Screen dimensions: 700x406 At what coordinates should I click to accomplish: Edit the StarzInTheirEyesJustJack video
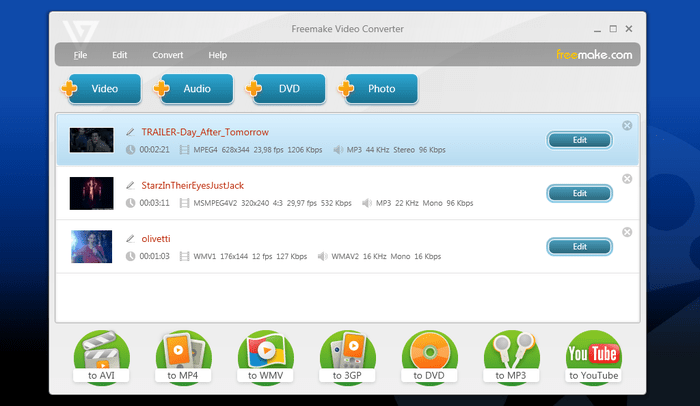(579, 193)
